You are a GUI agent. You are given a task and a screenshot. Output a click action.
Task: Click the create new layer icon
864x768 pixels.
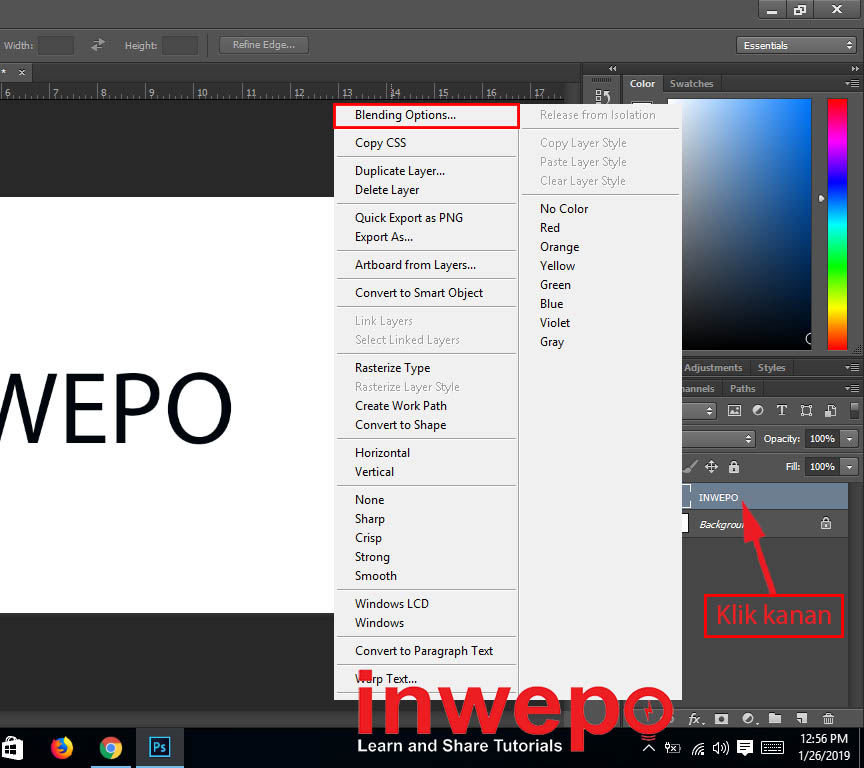[801, 718]
